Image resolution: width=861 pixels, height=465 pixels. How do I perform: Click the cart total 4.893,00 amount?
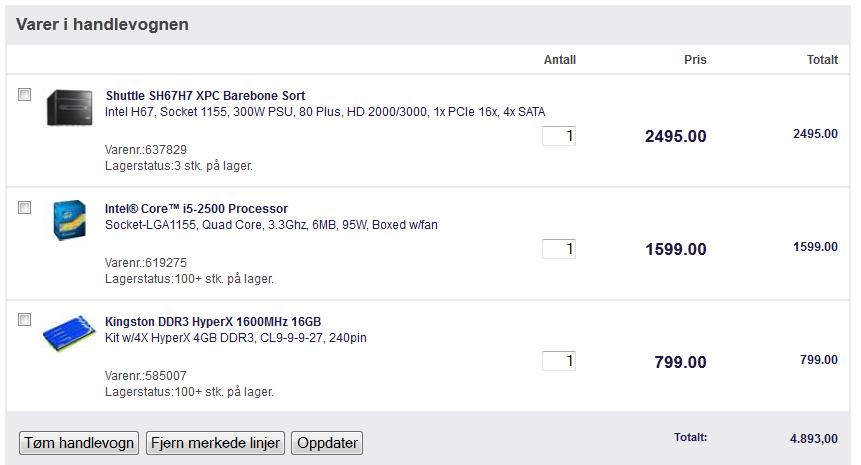[x=814, y=439]
